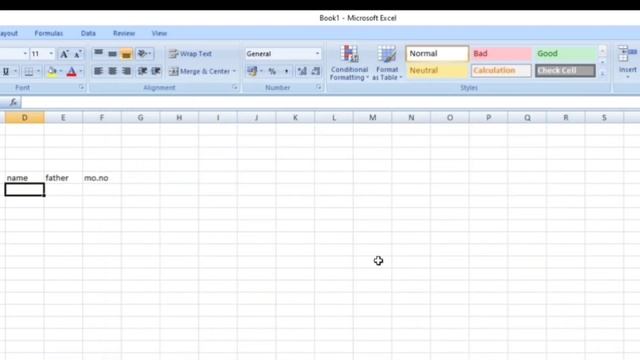
Task: Click the Decrease Decimal icon
Action: coord(316,71)
